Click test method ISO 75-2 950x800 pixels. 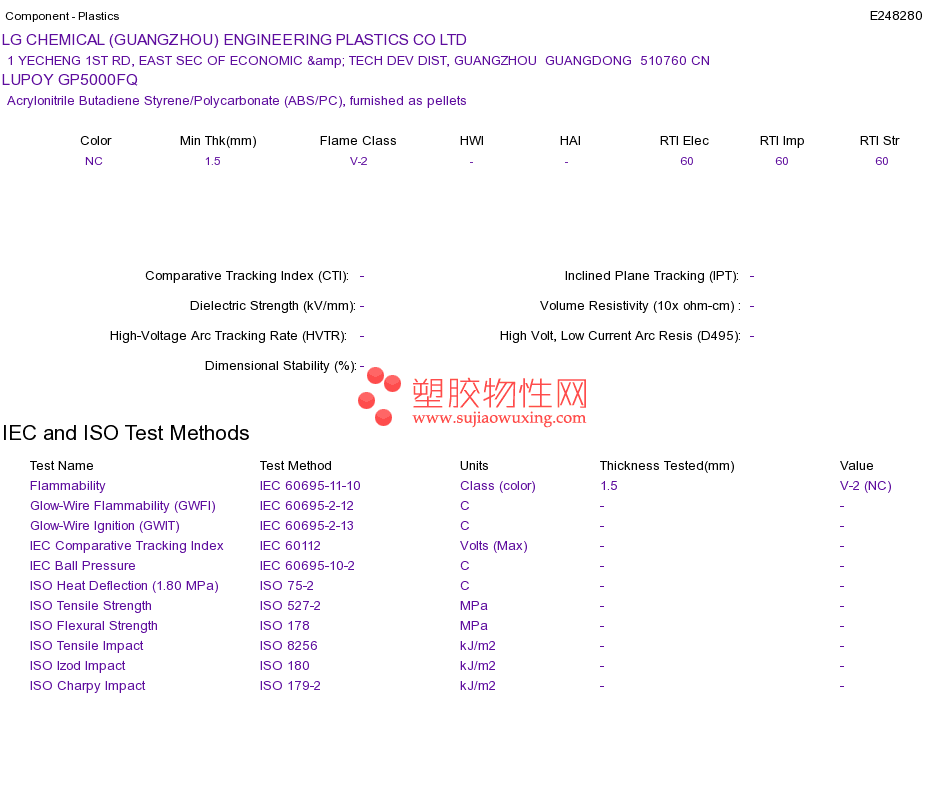[287, 585]
